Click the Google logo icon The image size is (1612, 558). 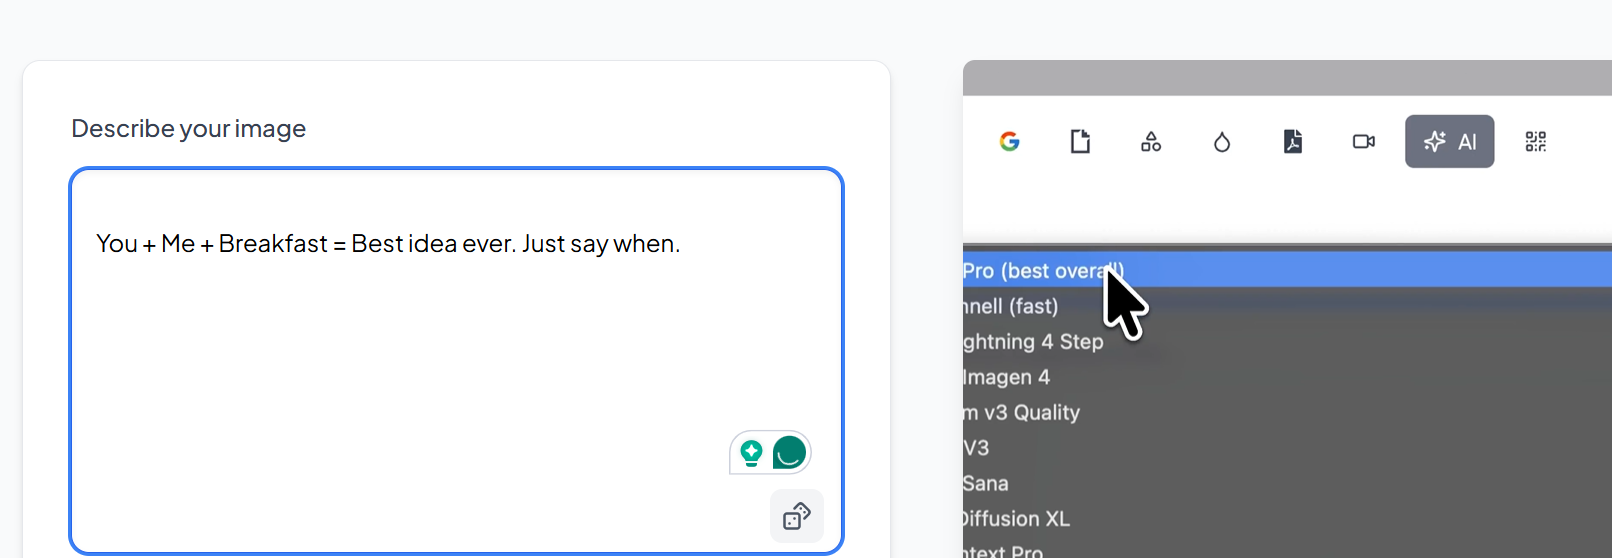coord(1009,142)
